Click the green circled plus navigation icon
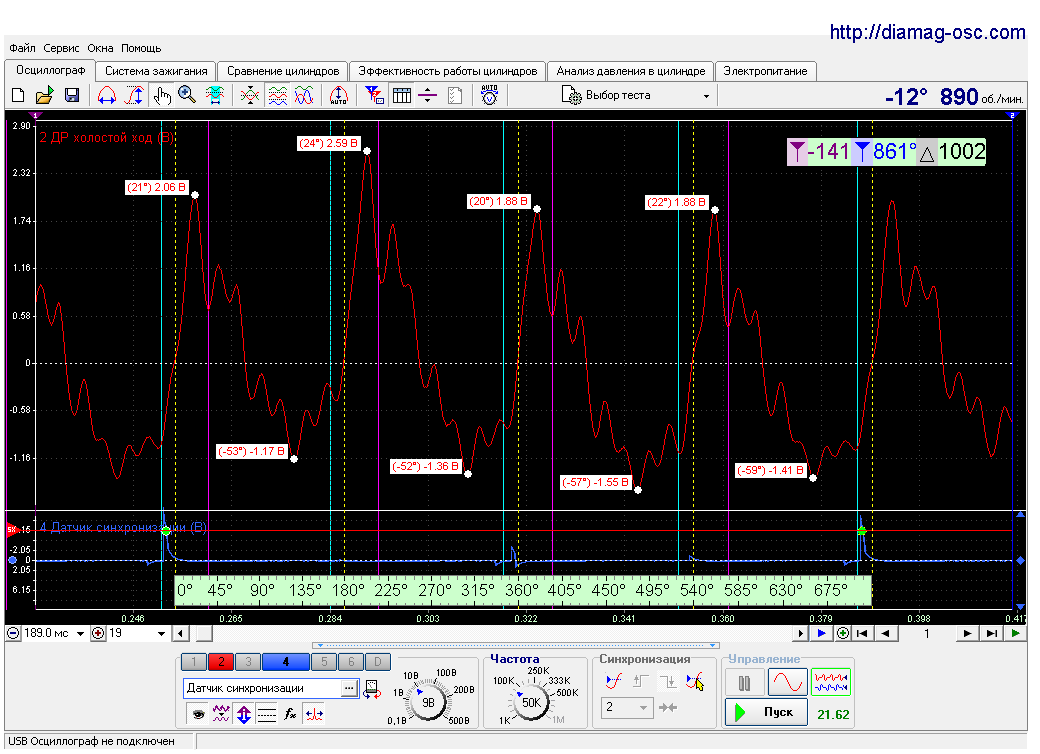Screen dimensions: 1040x754 point(842,633)
